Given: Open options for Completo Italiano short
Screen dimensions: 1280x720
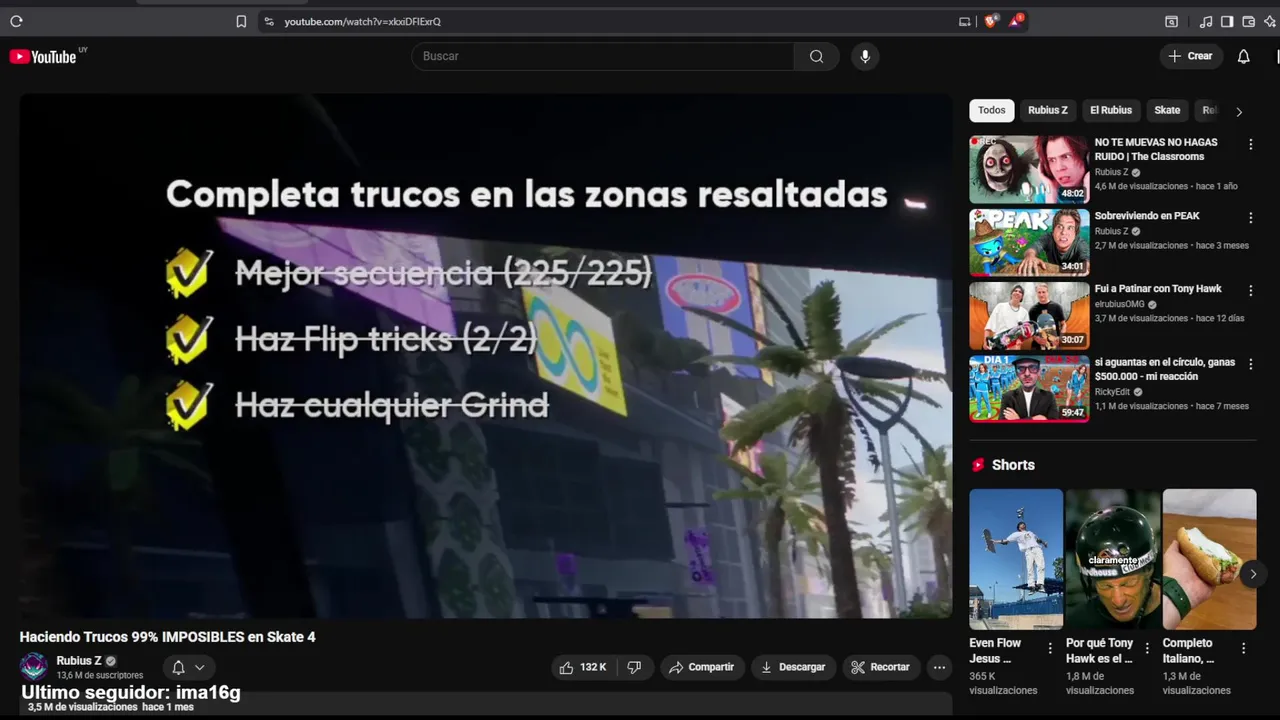Looking at the screenshot, I should click(1244, 648).
